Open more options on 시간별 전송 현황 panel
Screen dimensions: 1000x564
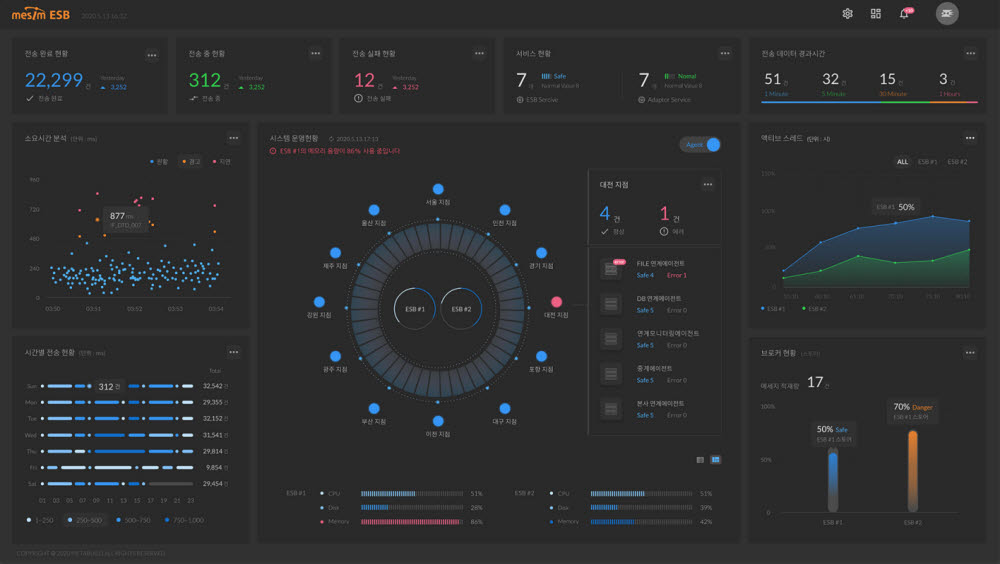234,352
